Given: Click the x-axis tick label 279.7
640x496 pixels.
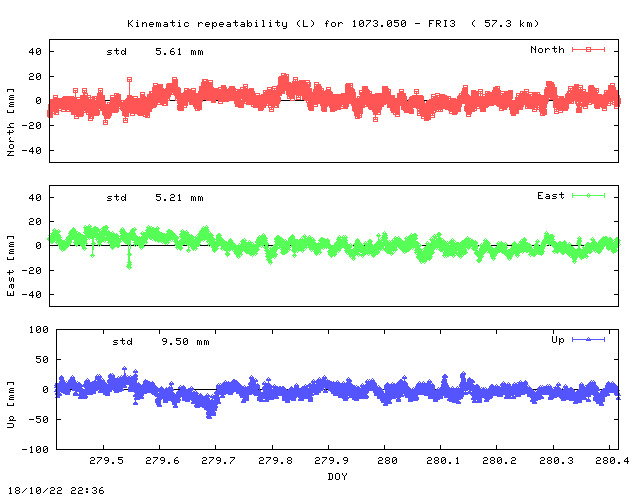Looking at the screenshot, I should point(218,460).
